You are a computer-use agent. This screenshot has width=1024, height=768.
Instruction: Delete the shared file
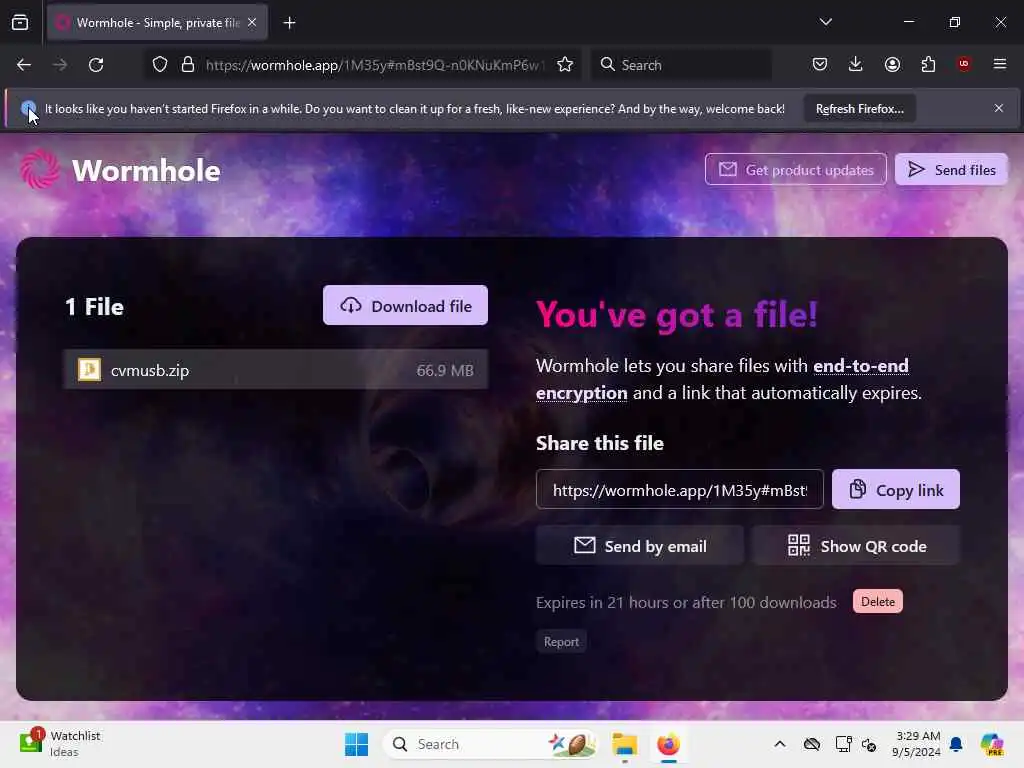click(x=878, y=601)
